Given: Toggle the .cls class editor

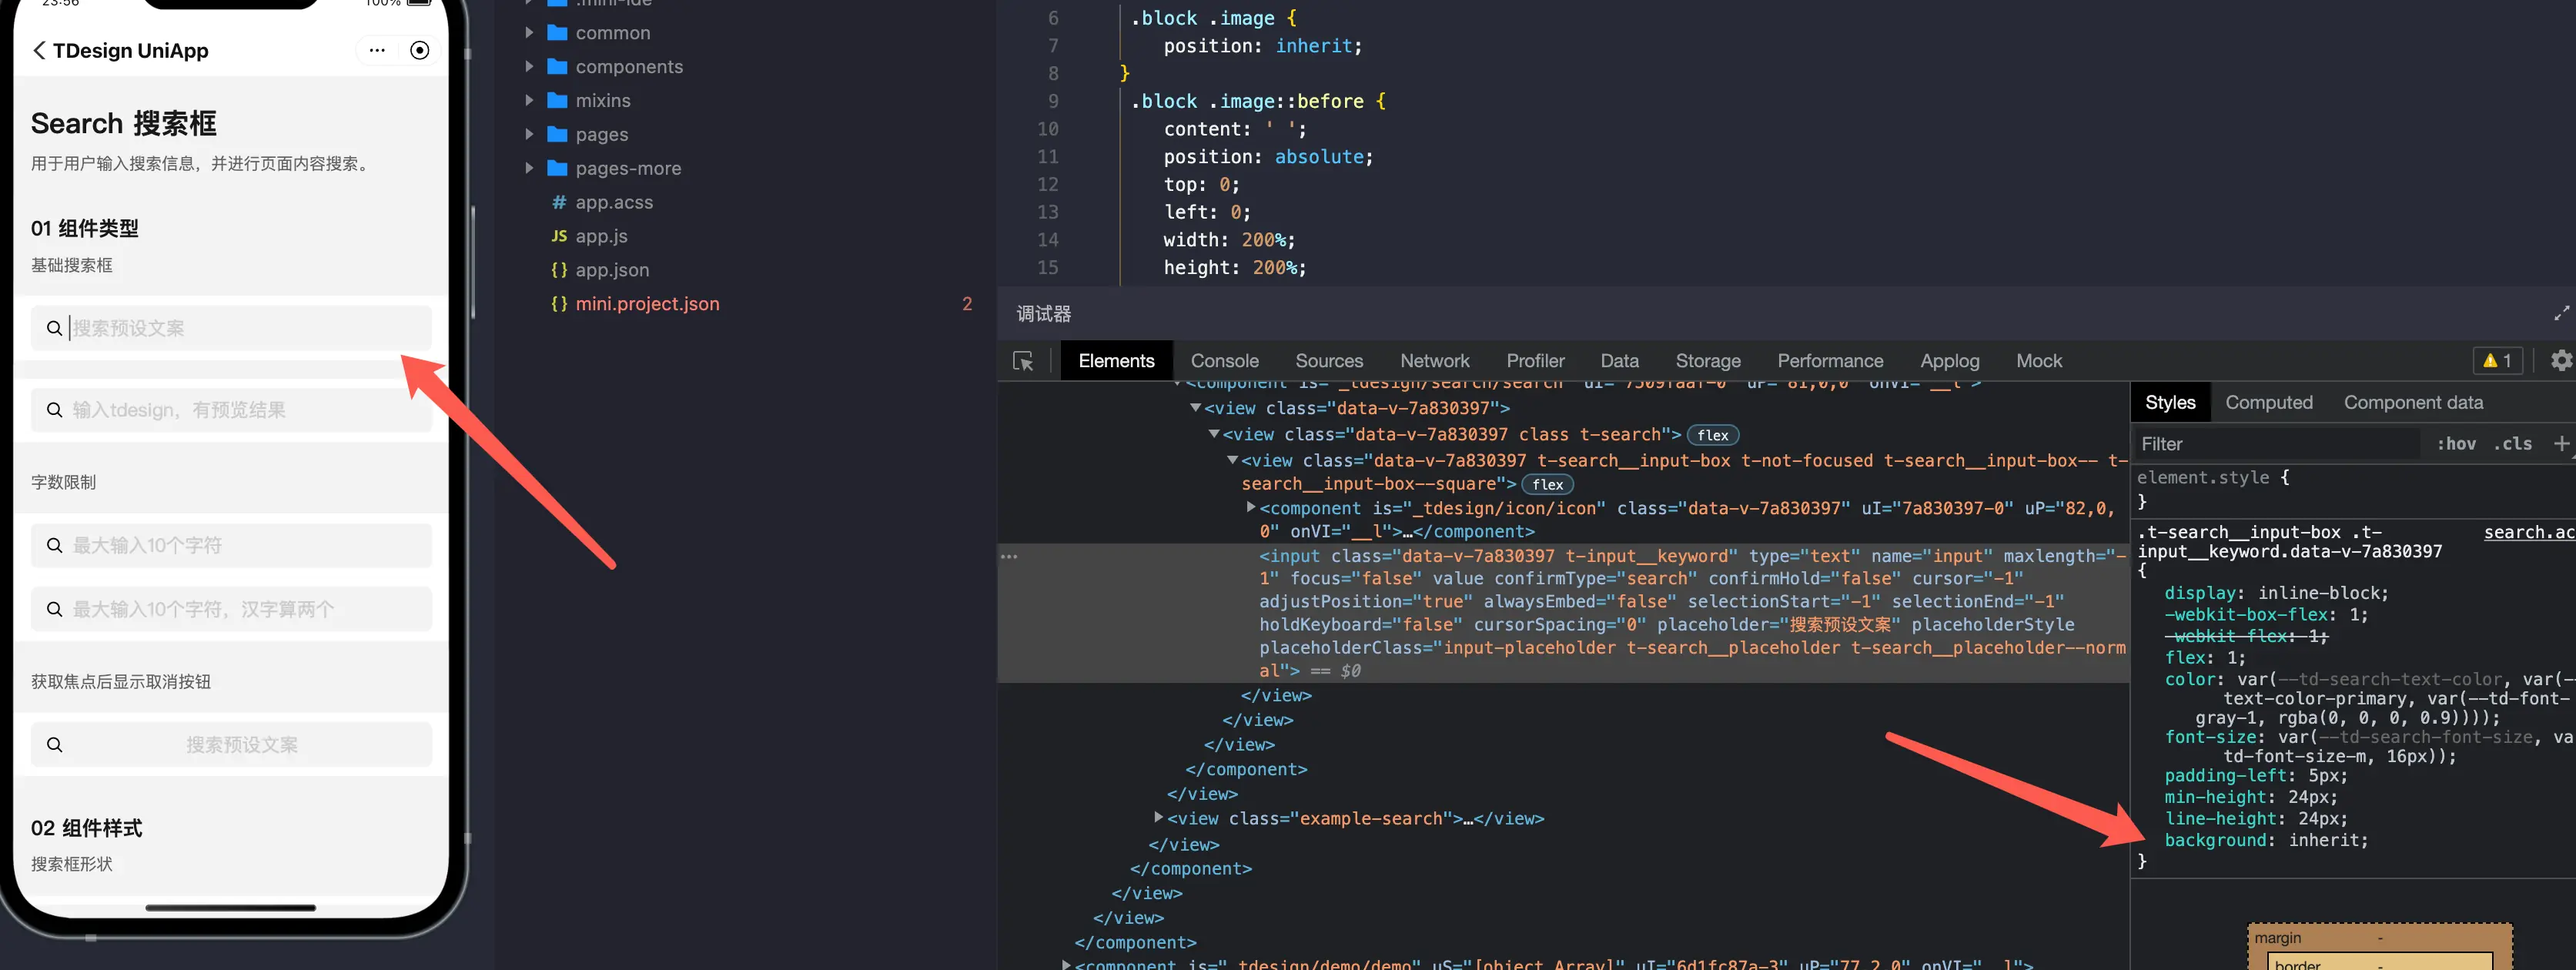Looking at the screenshot, I should (x=2512, y=444).
